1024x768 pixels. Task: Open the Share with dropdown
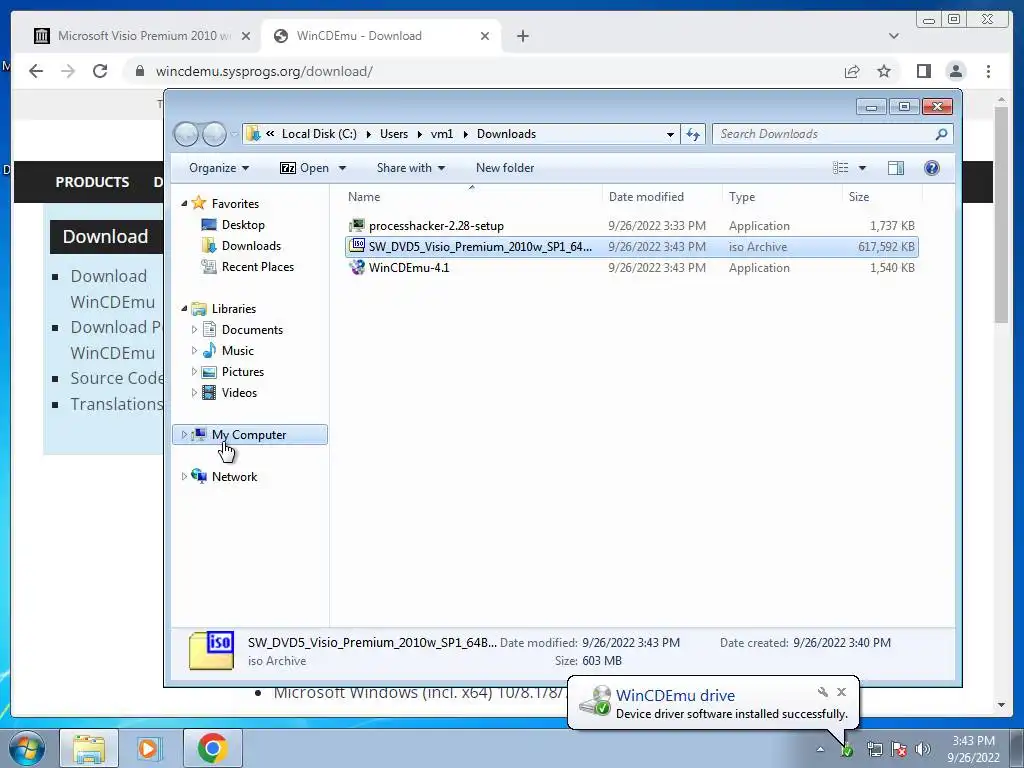pos(411,168)
